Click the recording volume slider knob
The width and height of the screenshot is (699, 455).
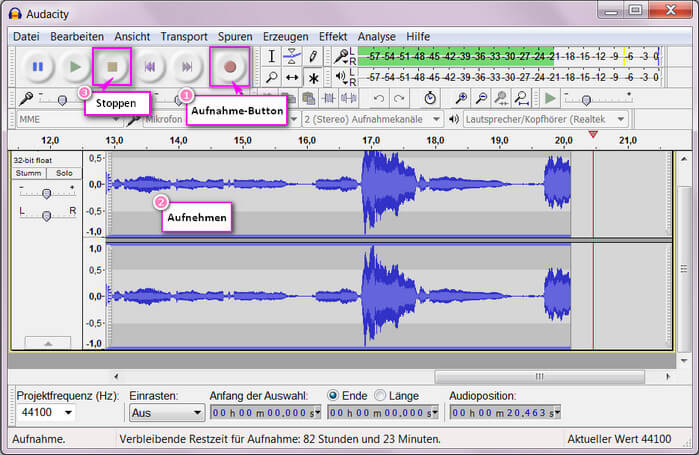click(x=62, y=101)
